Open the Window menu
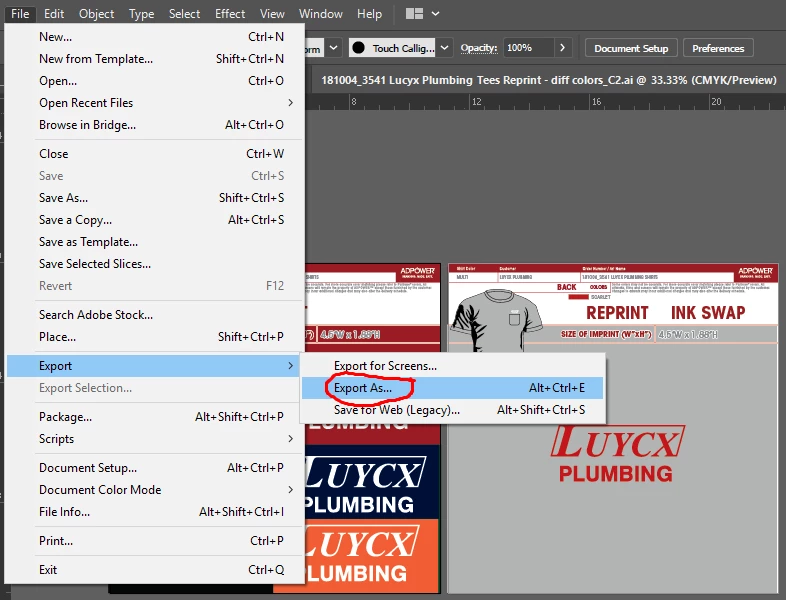This screenshot has width=786, height=600. pos(321,14)
